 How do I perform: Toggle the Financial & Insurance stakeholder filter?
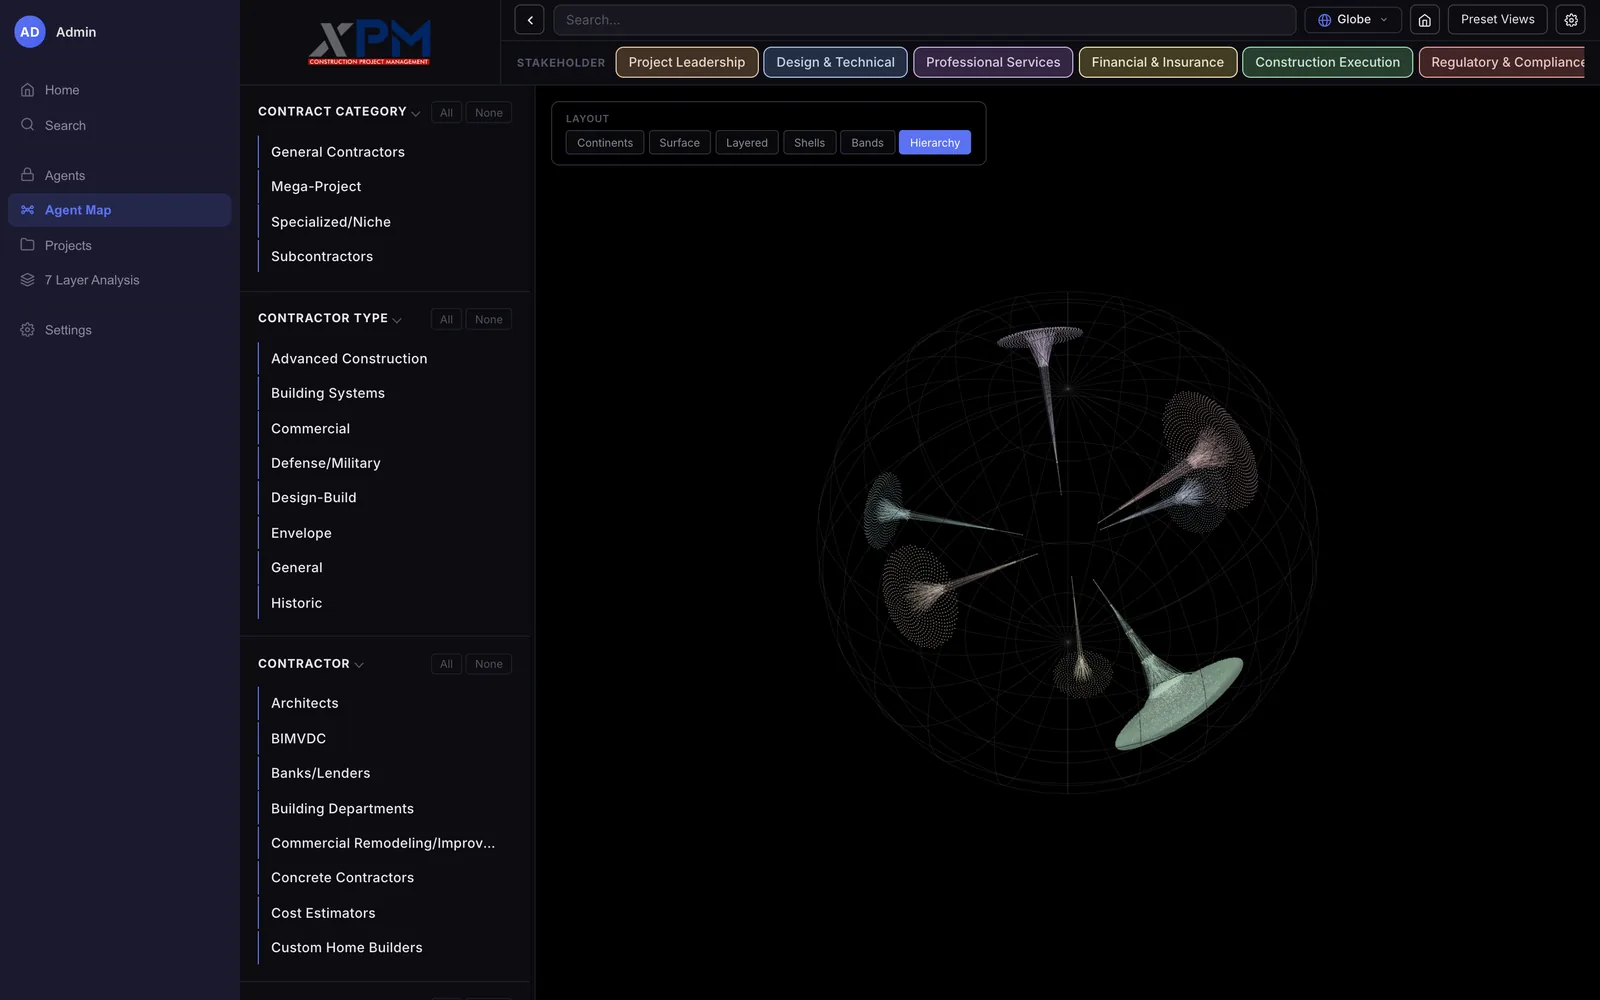point(1157,62)
